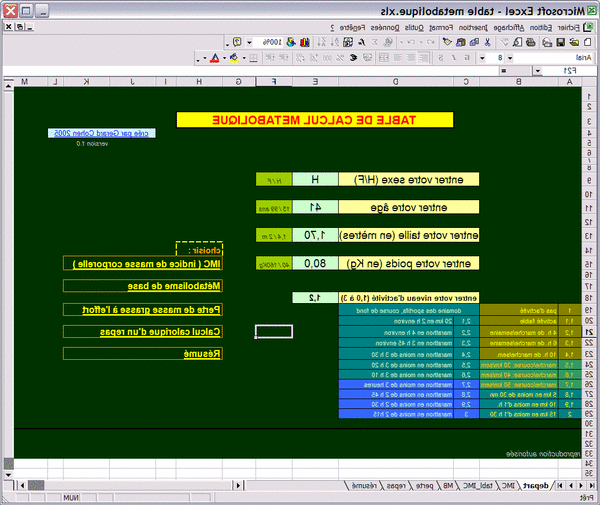Toggle Align Right button
This screenshot has height=505, width=600.
point(398,58)
